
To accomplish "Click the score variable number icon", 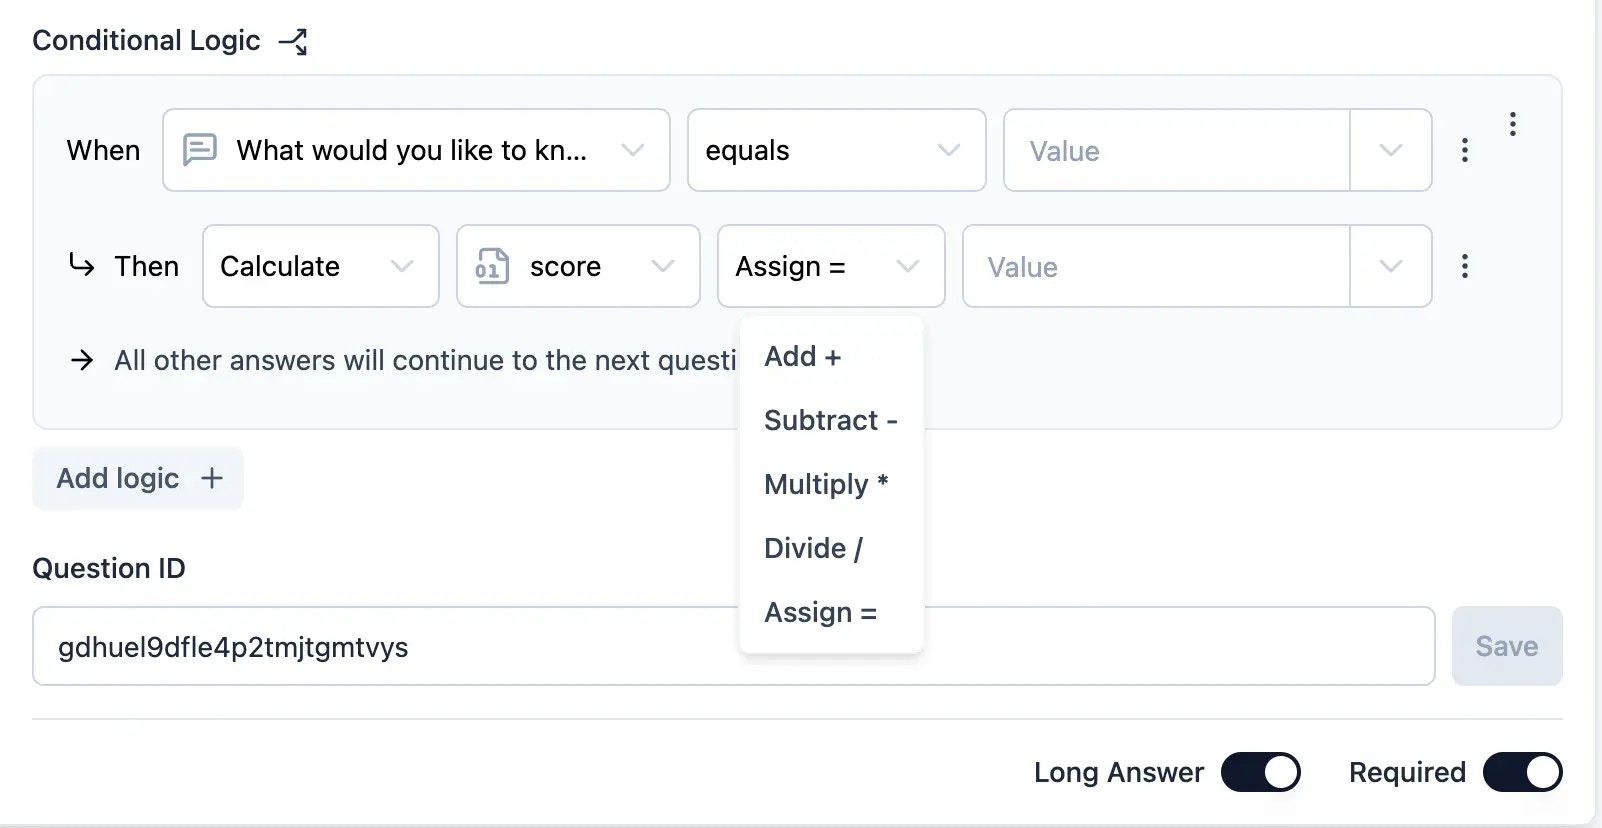I will 492,266.
